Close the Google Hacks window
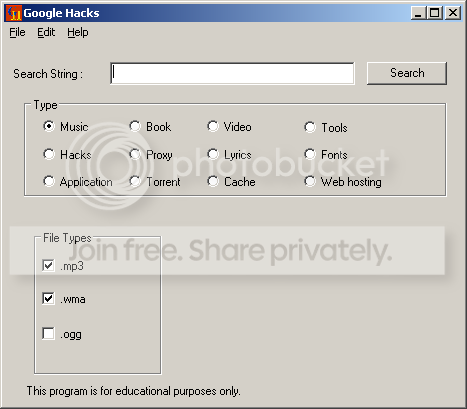The height and width of the screenshot is (409, 467). coord(453,13)
